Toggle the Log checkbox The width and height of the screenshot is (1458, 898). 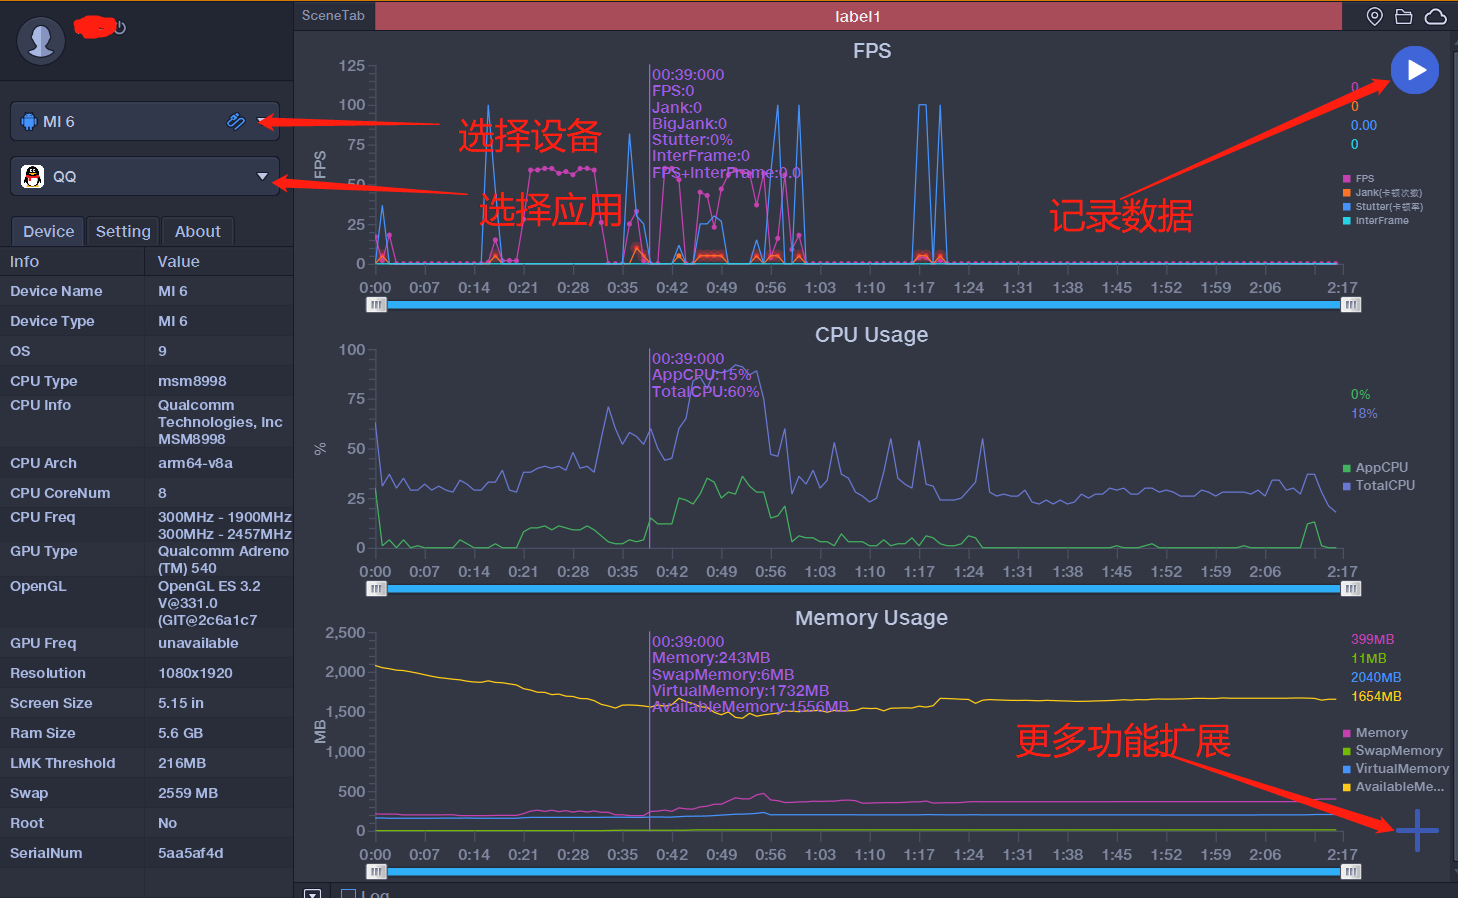pos(348,894)
